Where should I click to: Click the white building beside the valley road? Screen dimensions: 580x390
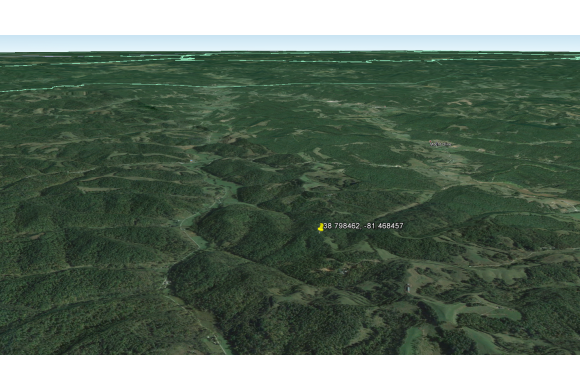tap(165, 283)
